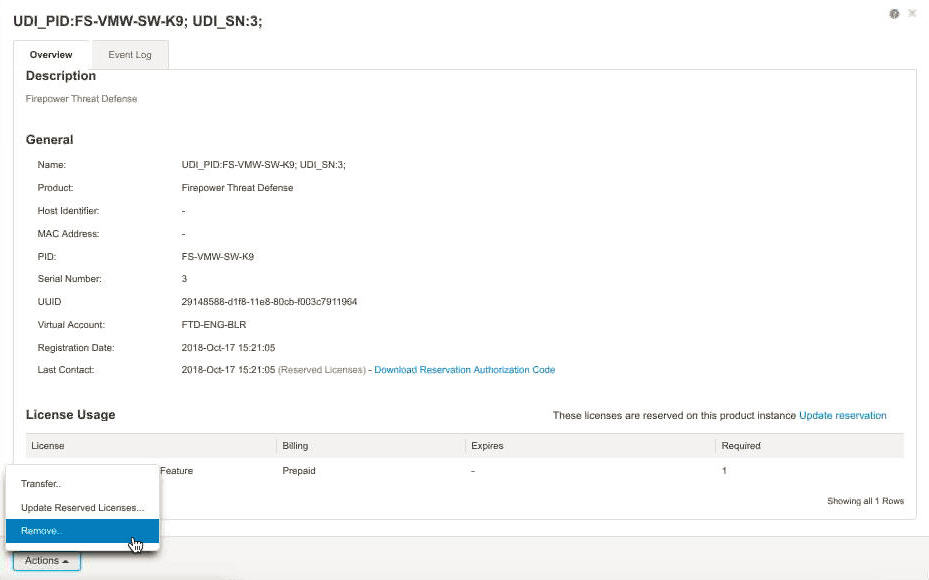Choose Transfer from the Actions menu
Viewport: 929px width, 580px height.
(82, 483)
